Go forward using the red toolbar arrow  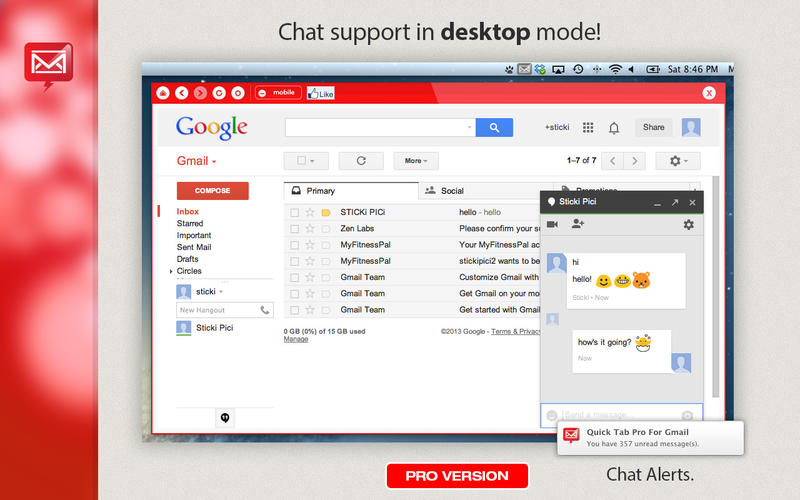pos(201,93)
